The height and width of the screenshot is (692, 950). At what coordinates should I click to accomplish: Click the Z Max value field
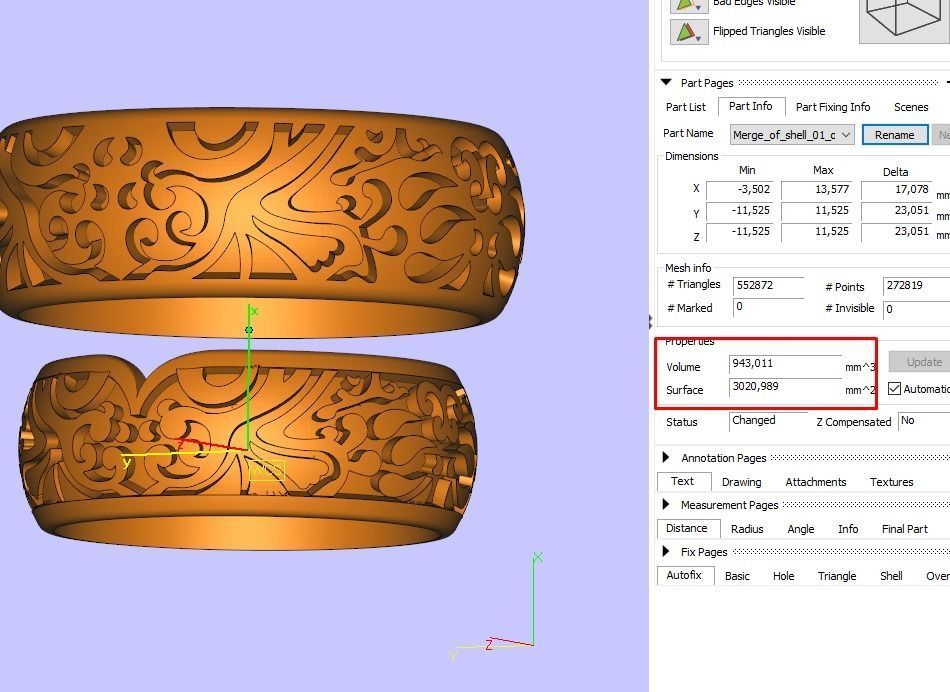point(816,232)
